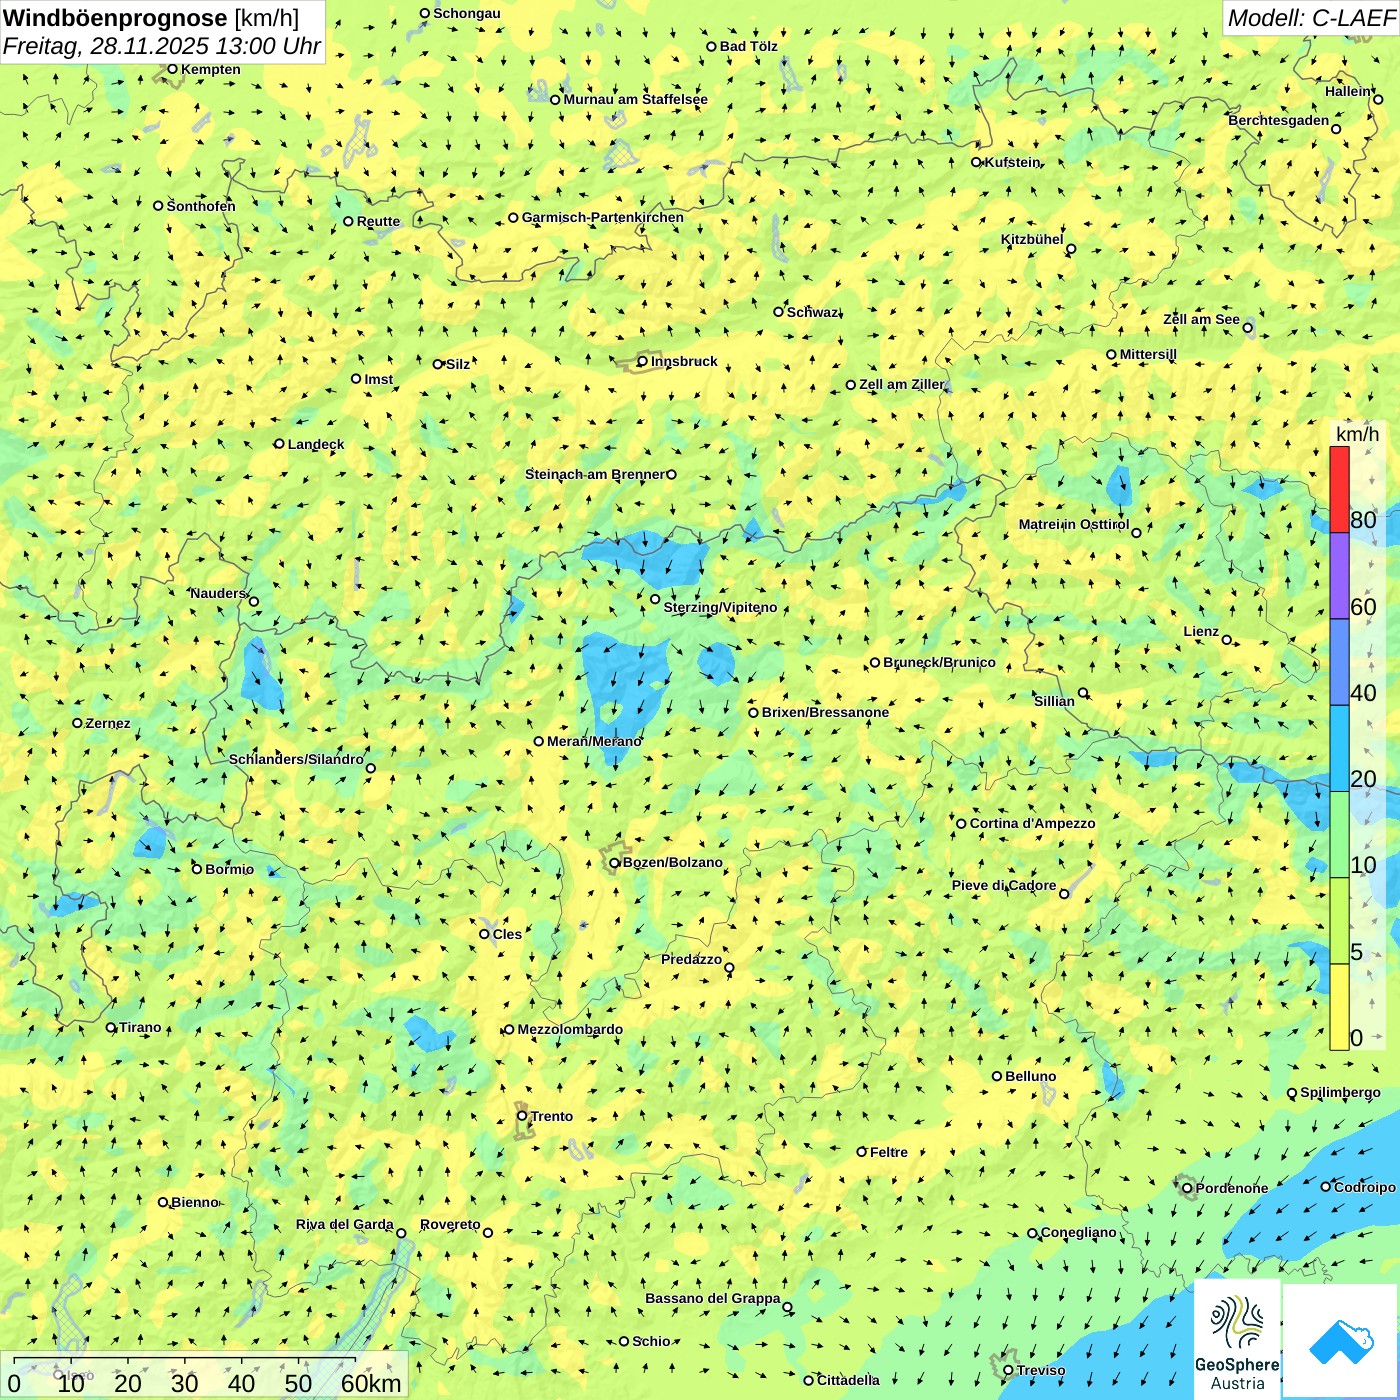Click the Predazzo label
The image size is (1400, 1400).
click(x=691, y=959)
